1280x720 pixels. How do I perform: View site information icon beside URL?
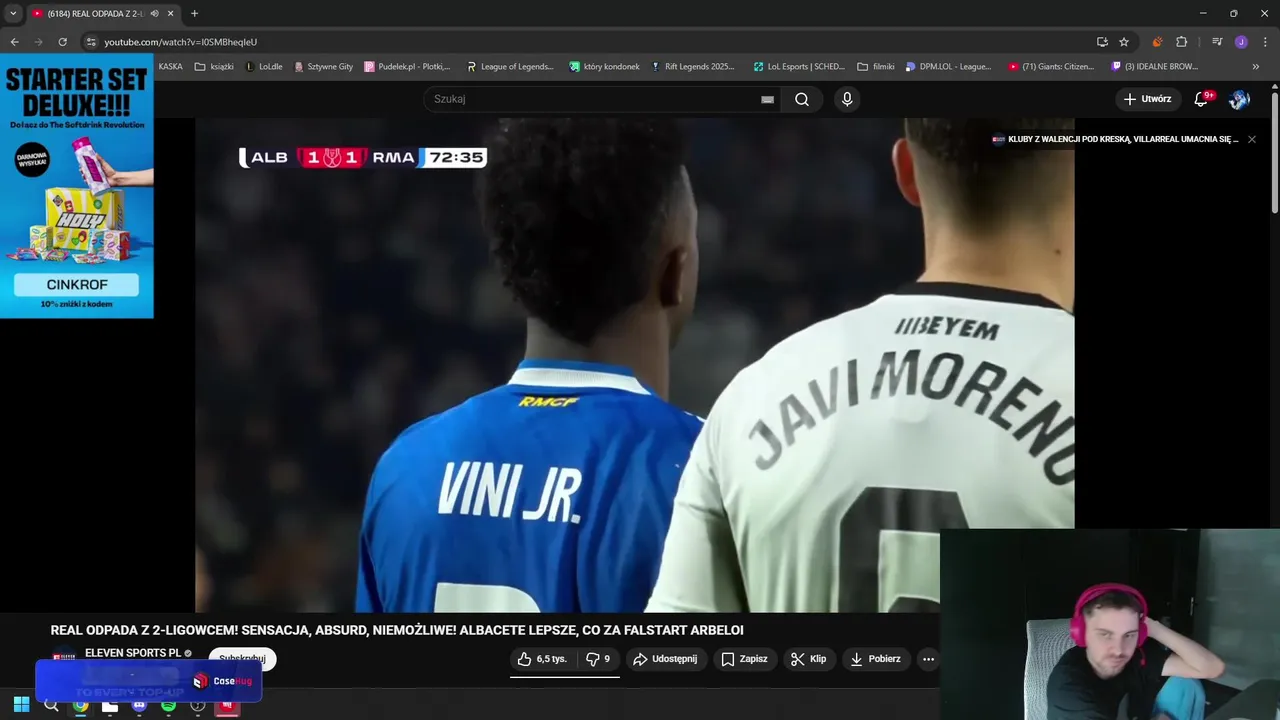coord(91,42)
